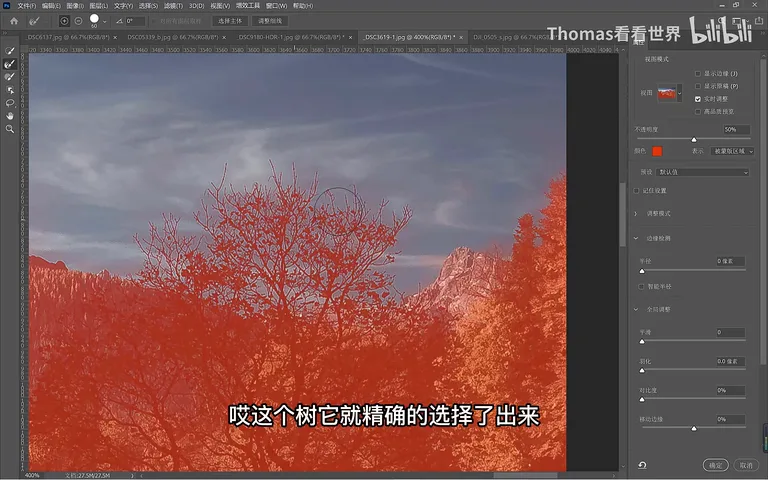Select the Object Selection tool
Screen dimensions: 768x480
(x=9, y=90)
